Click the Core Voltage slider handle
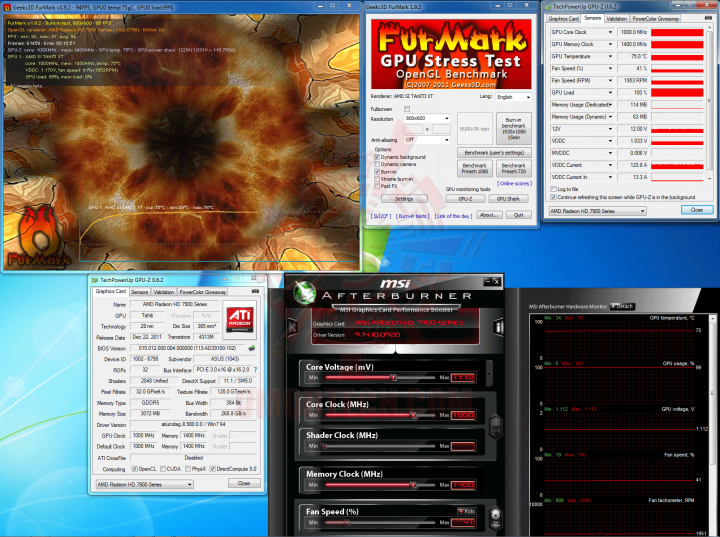This screenshot has height=537, width=720. (394, 378)
